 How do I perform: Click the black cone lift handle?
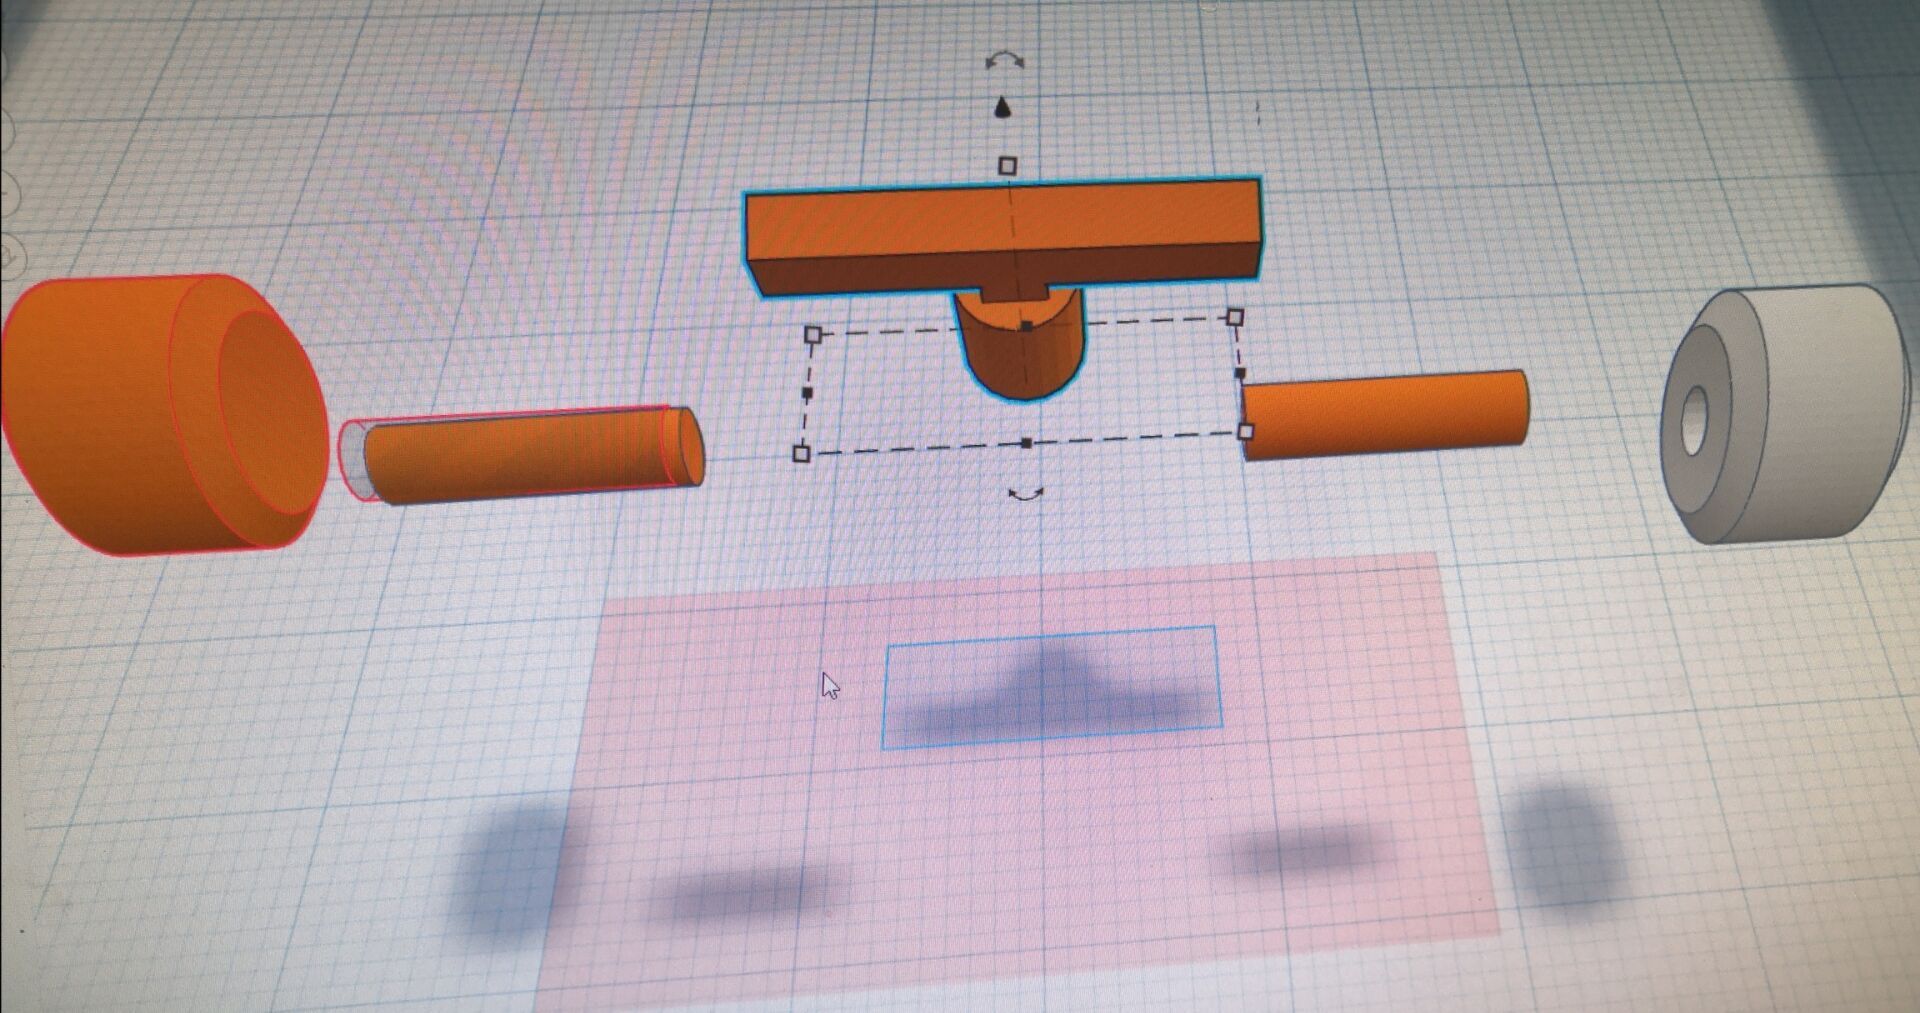click(x=1004, y=107)
